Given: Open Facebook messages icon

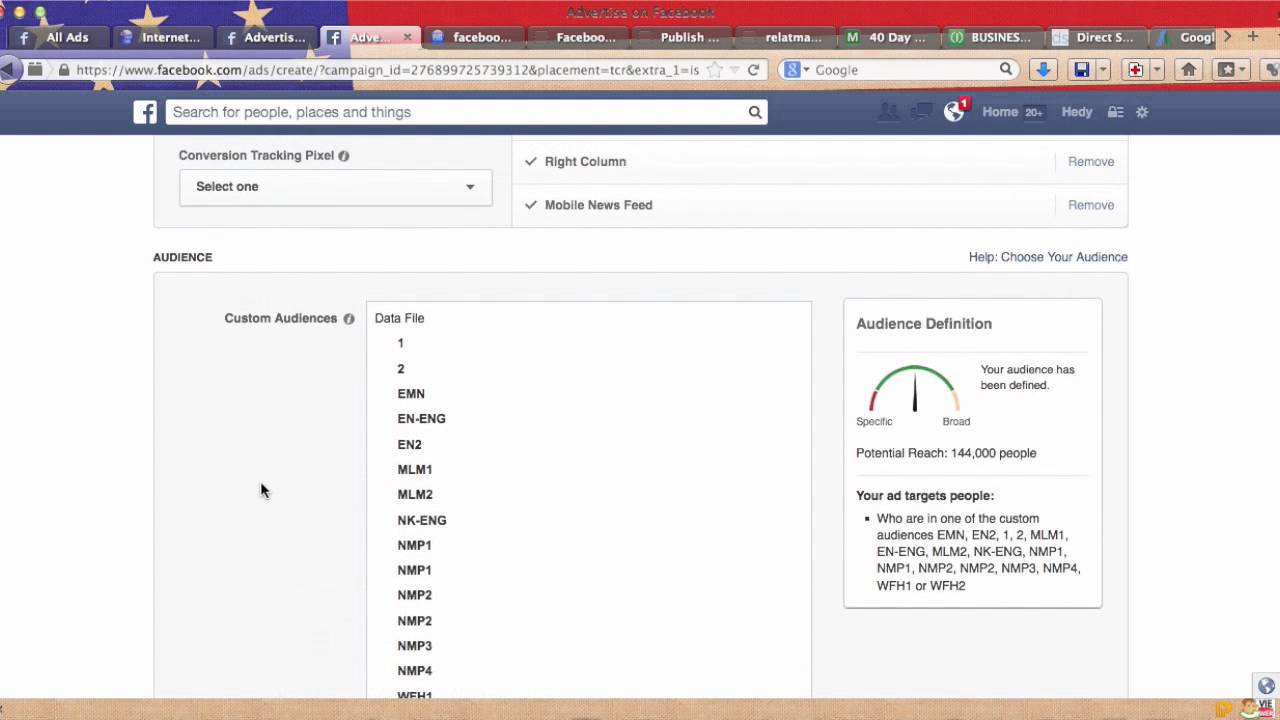Looking at the screenshot, I should pos(921,112).
